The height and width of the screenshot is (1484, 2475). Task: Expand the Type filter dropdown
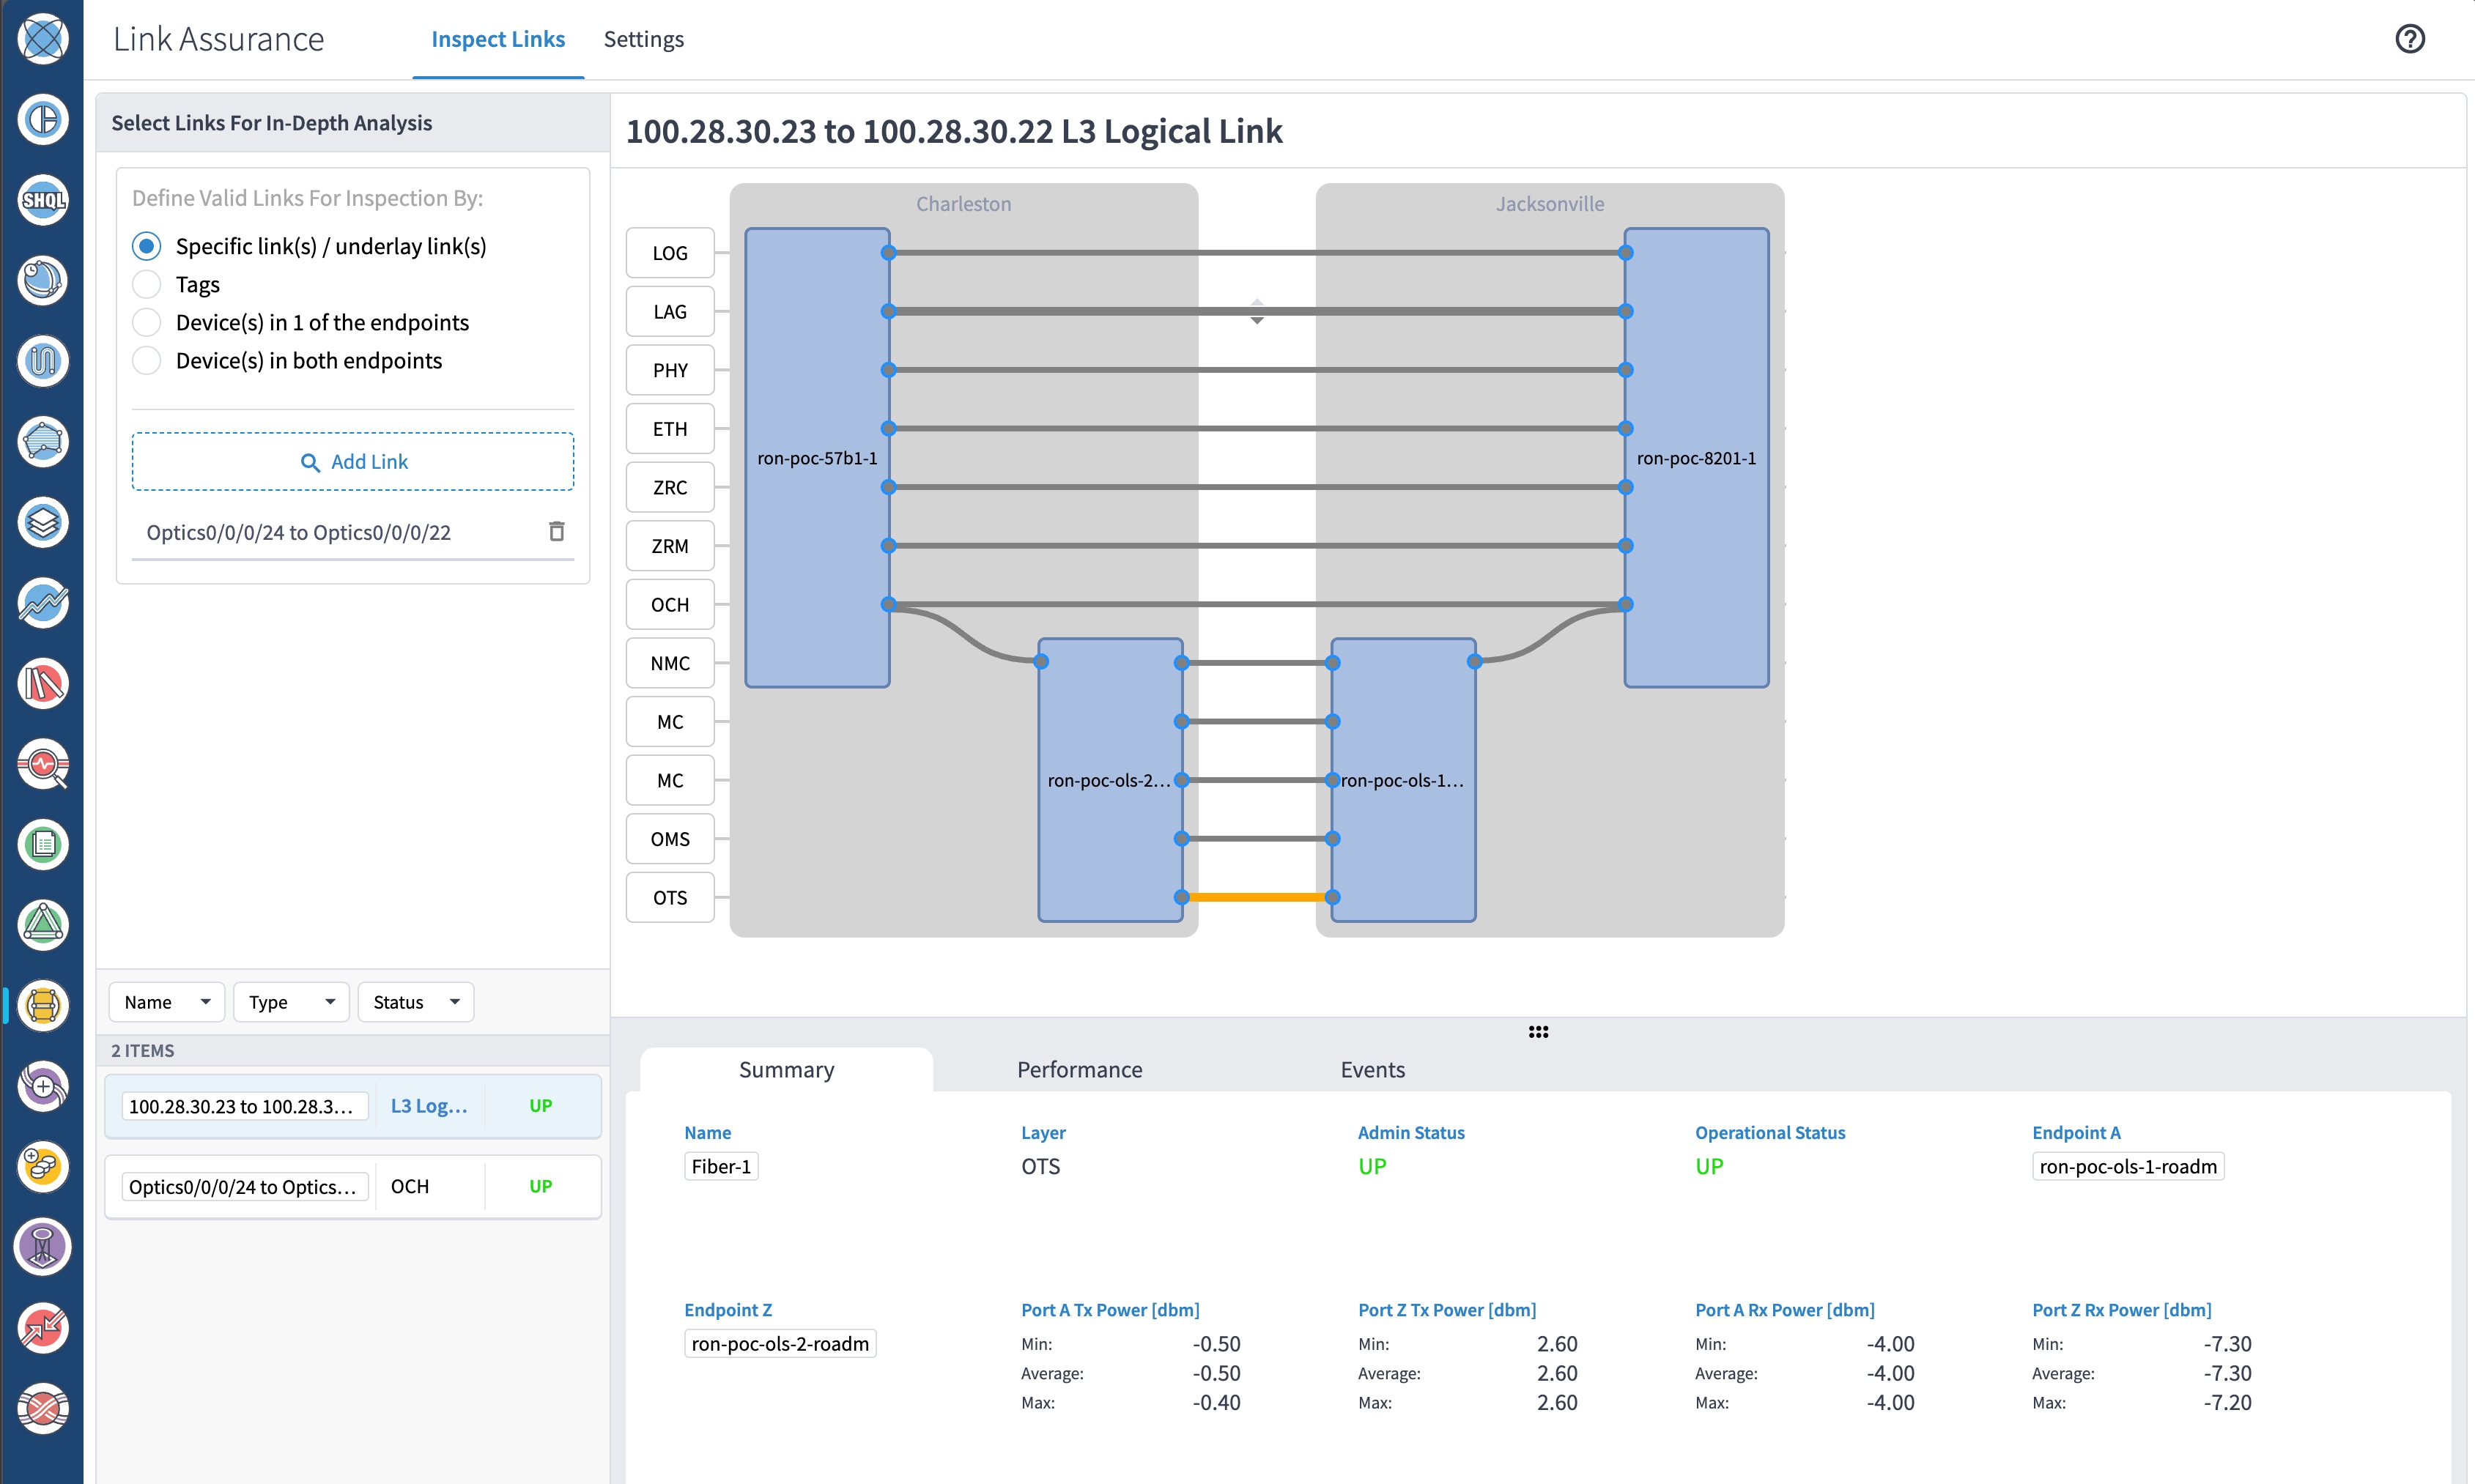click(x=288, y=1002)
